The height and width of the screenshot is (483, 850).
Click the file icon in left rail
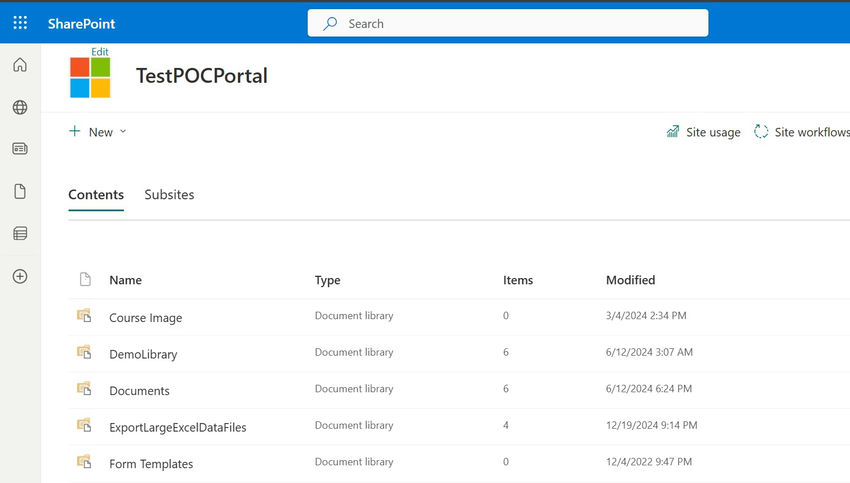pyautogui.click(x=20, y=191)
